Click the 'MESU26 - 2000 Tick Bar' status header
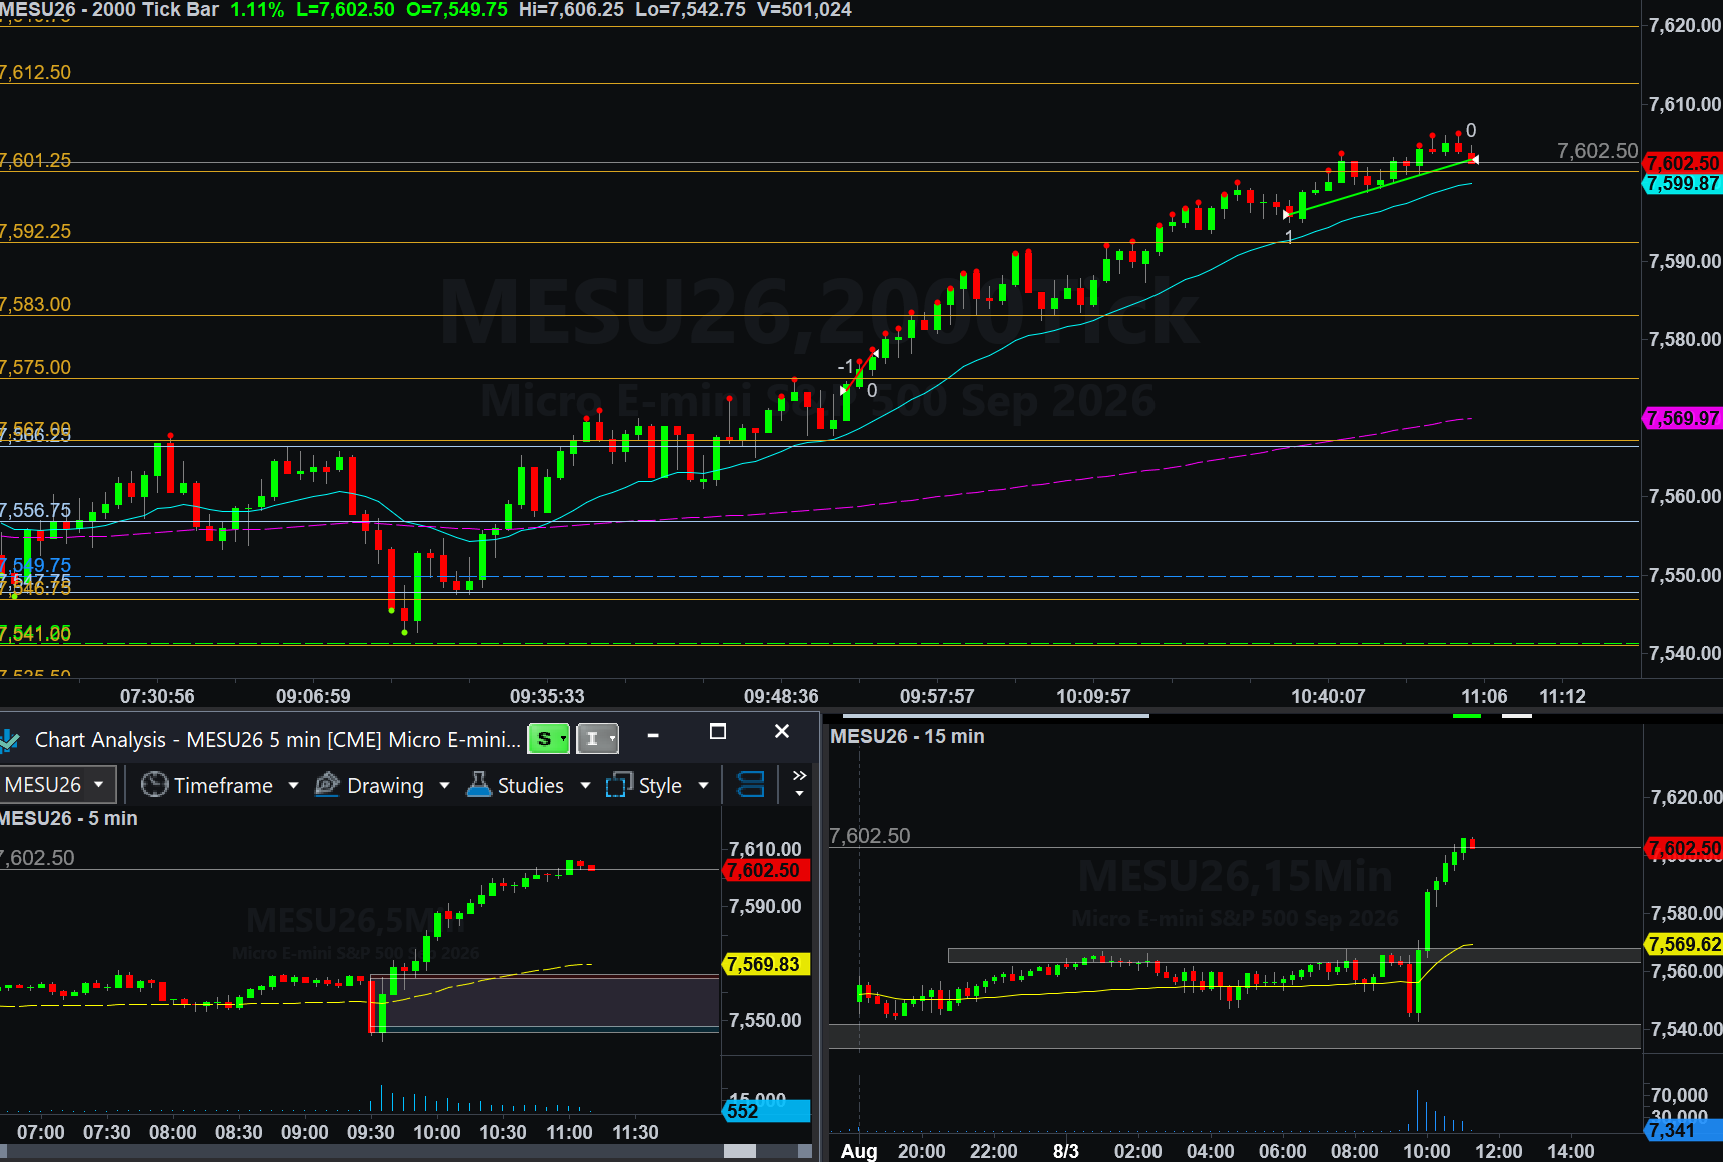 point(109,10)
